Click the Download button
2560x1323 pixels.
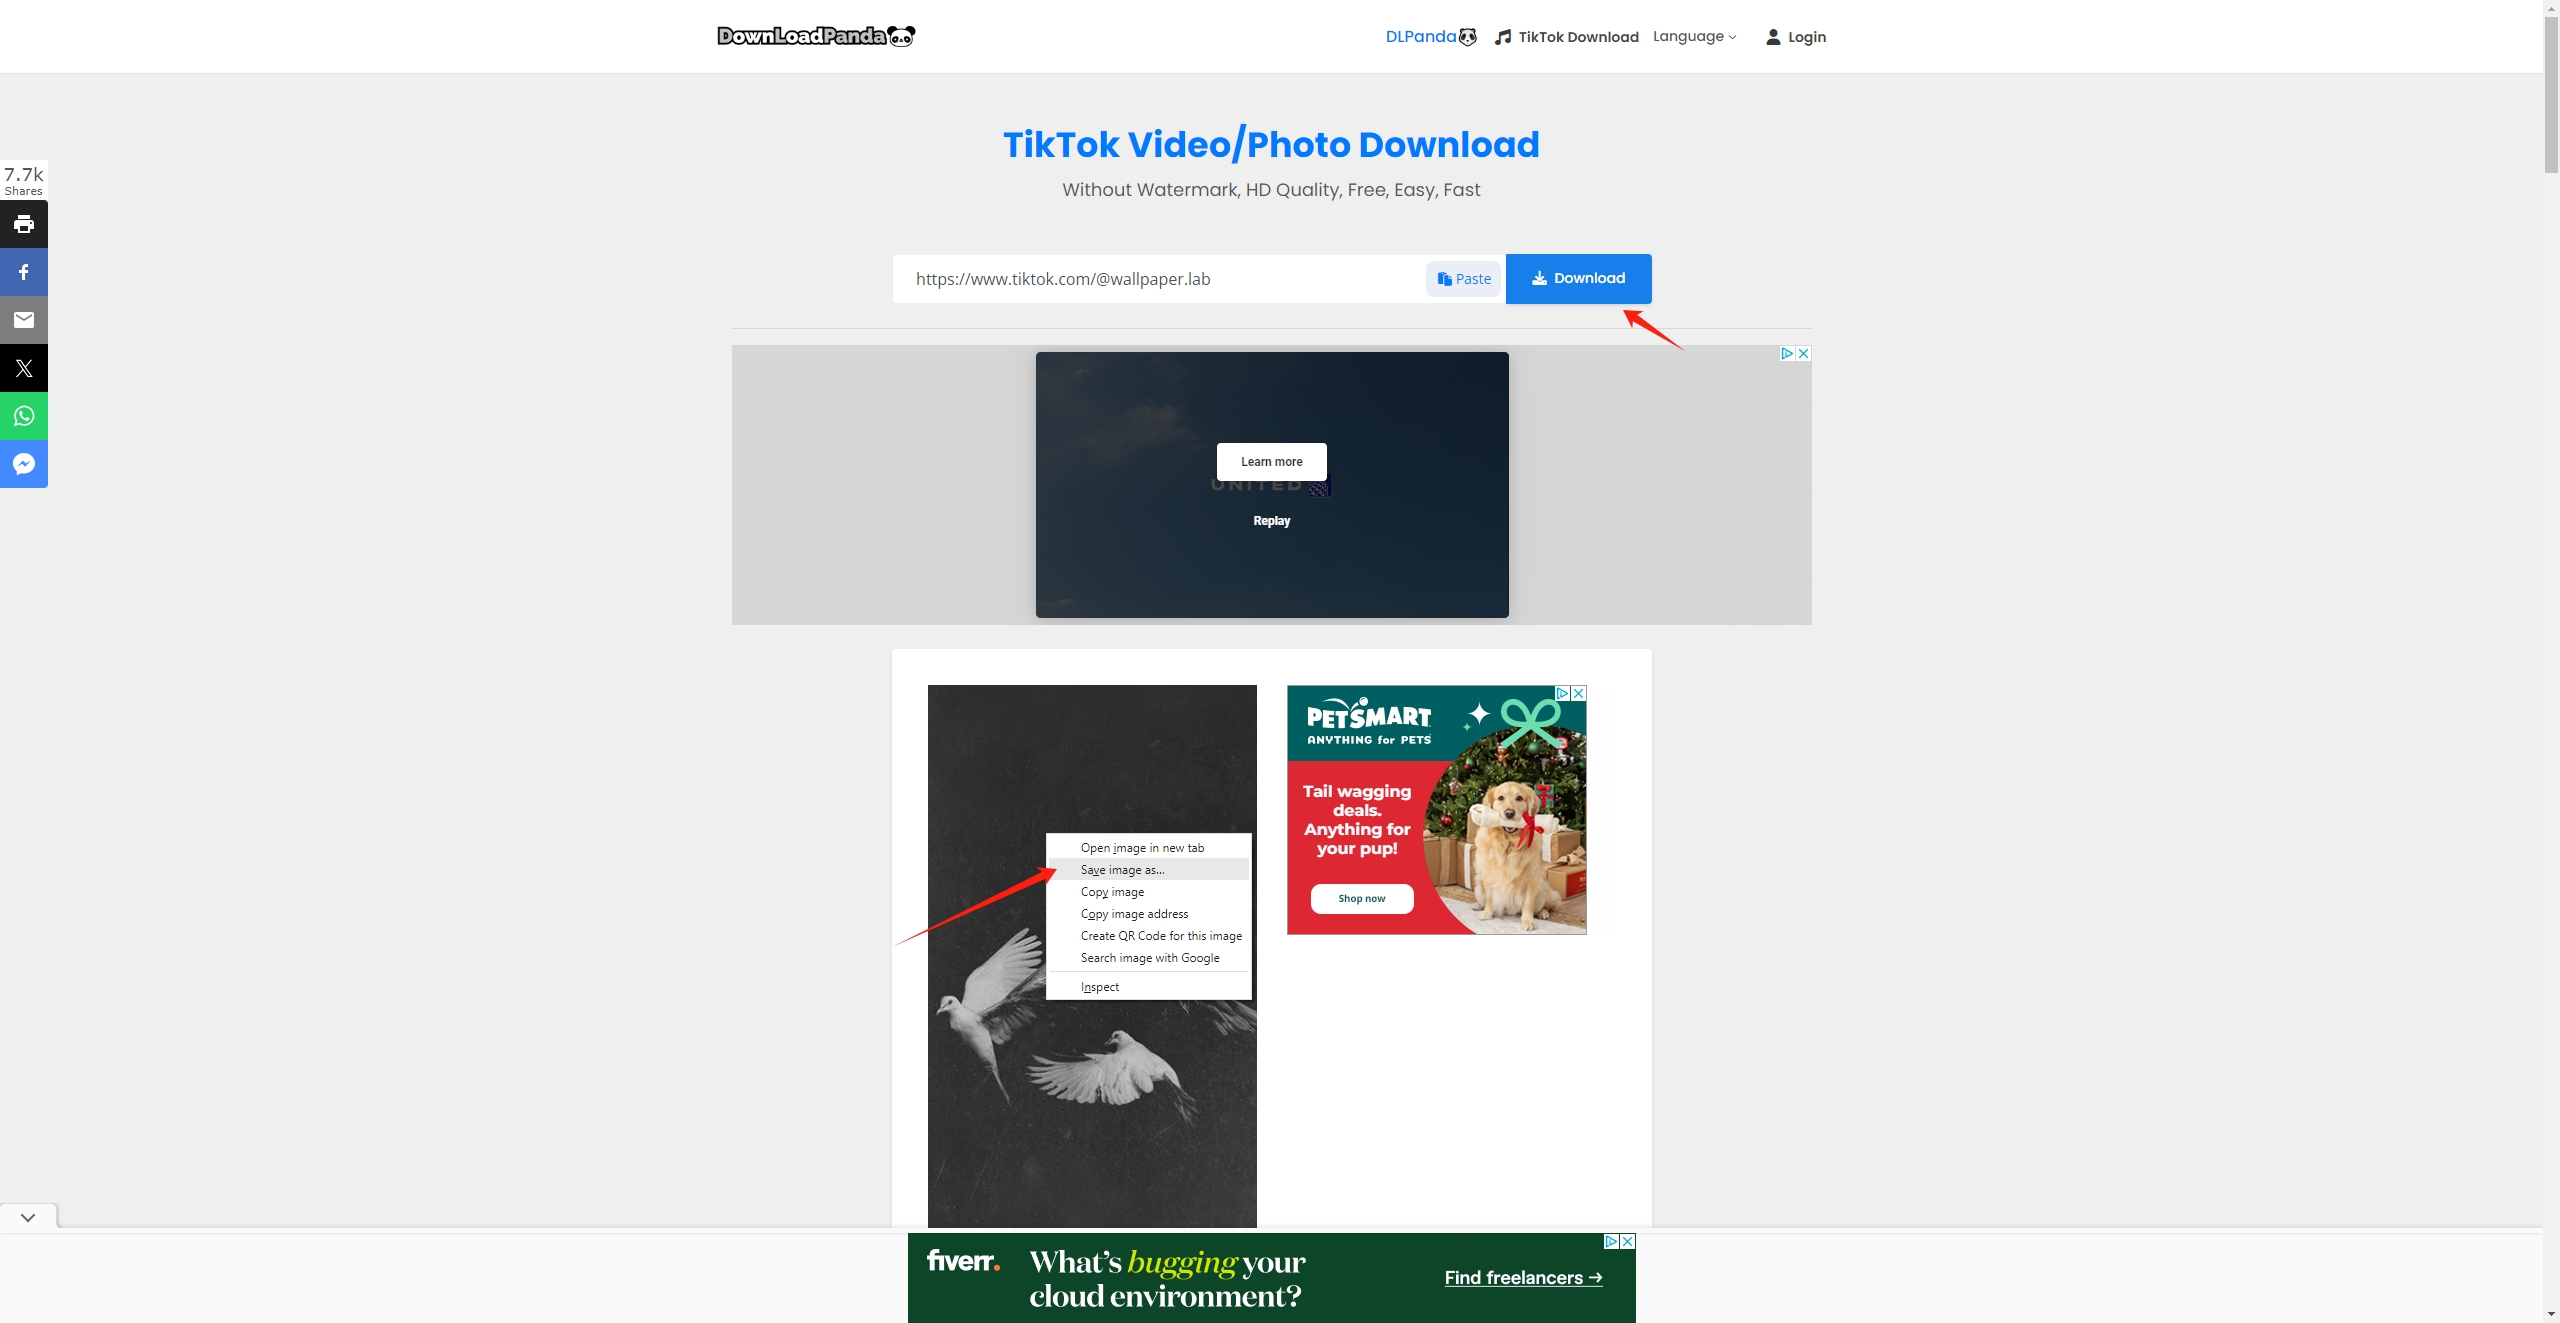point(1577,278)
